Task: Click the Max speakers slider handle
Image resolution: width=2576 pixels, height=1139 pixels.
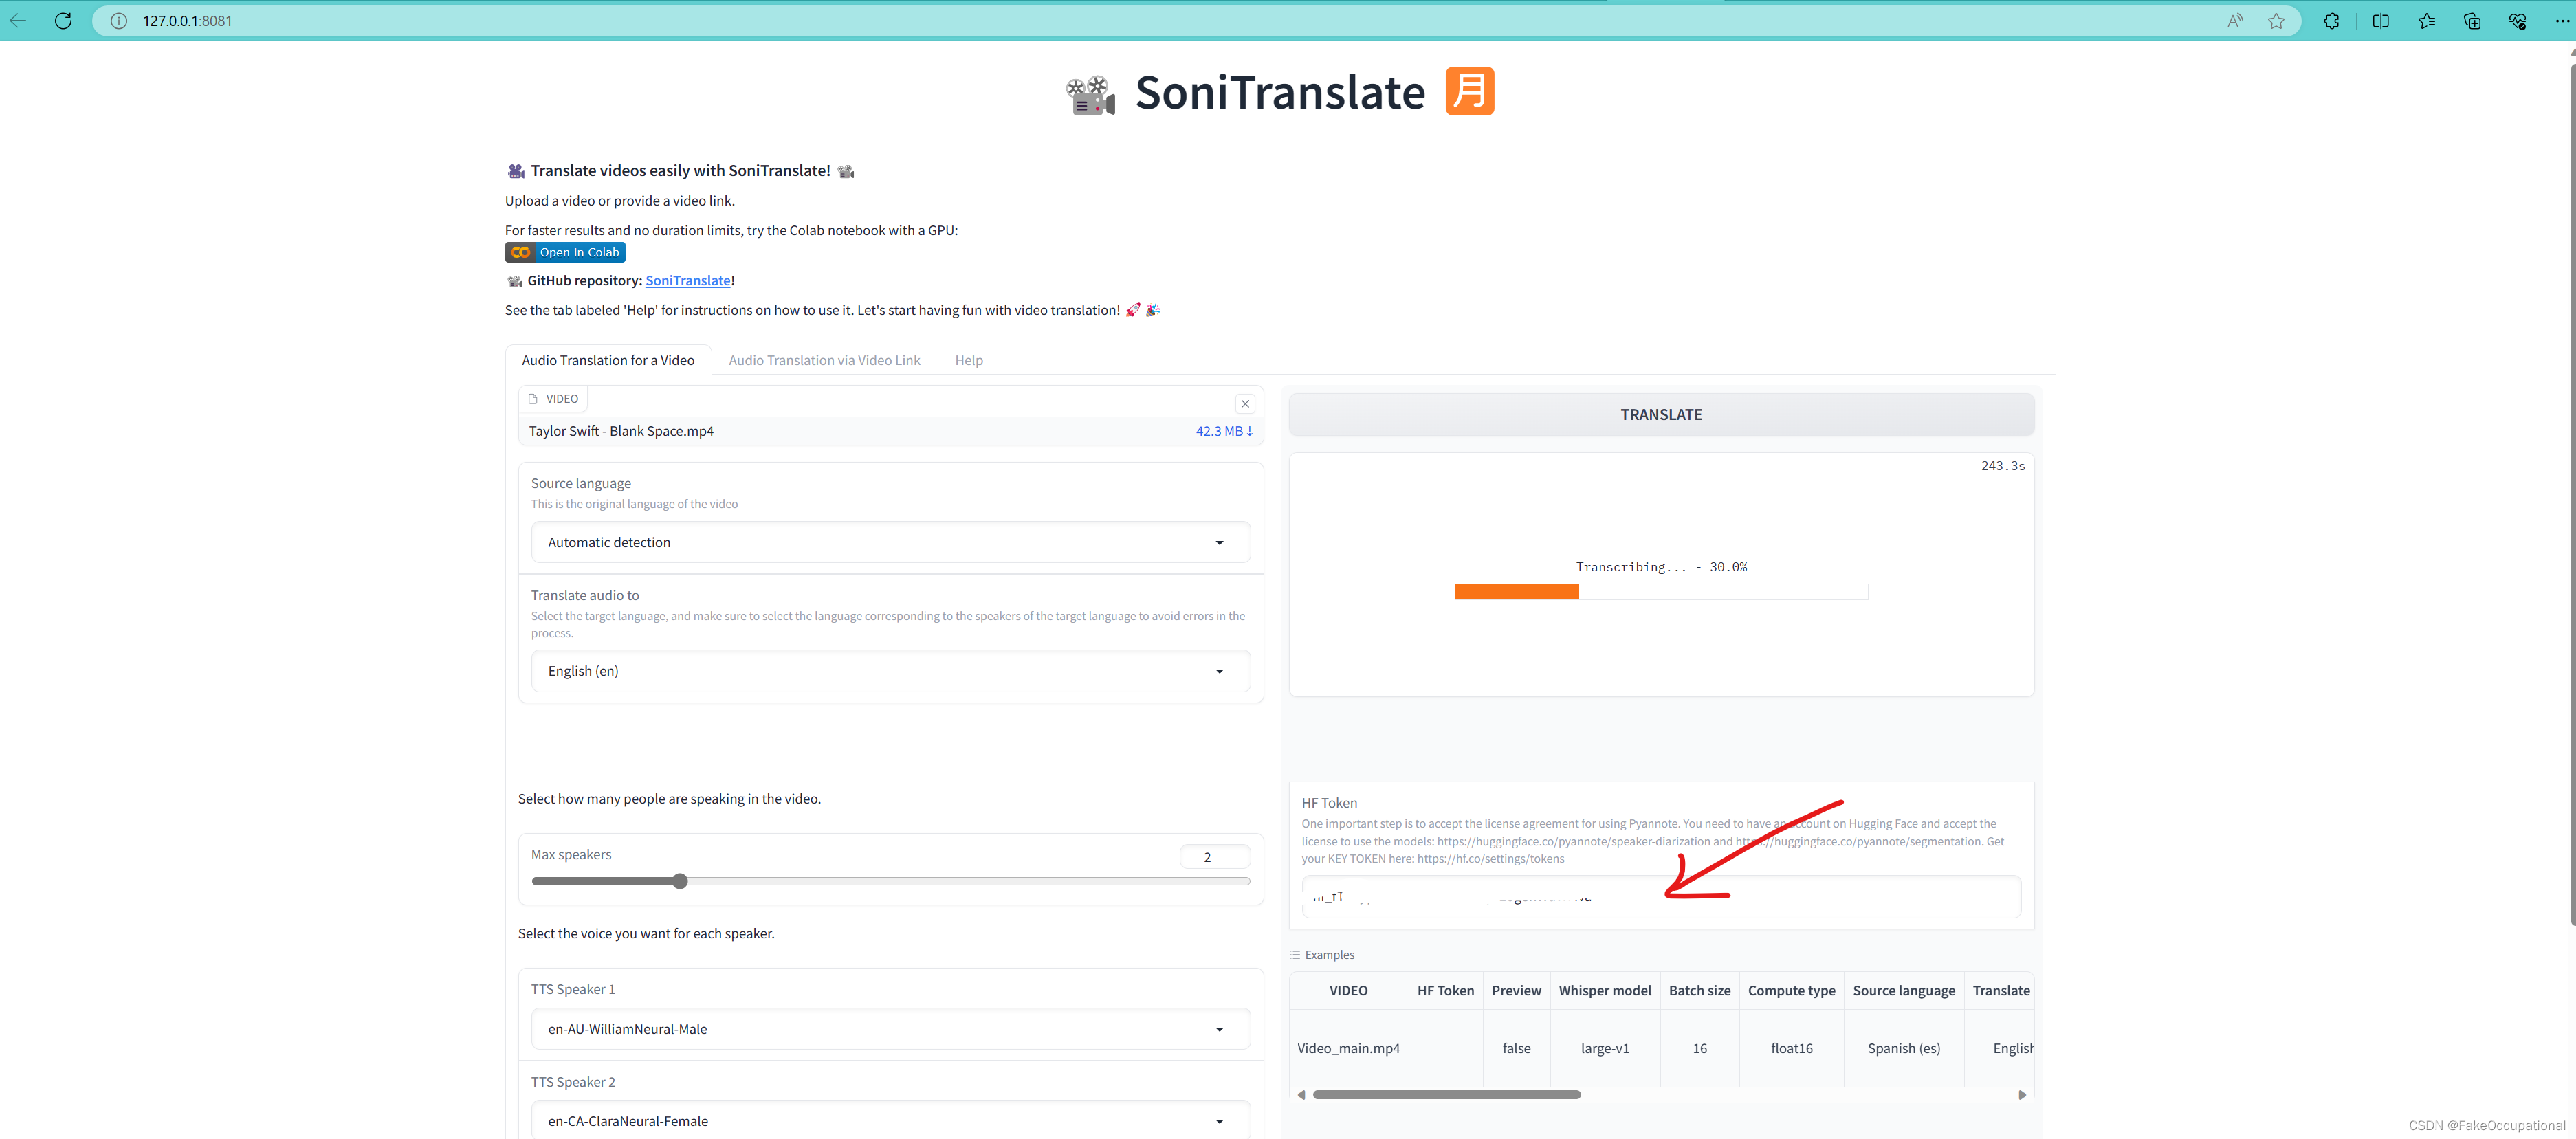Action: 680,881
